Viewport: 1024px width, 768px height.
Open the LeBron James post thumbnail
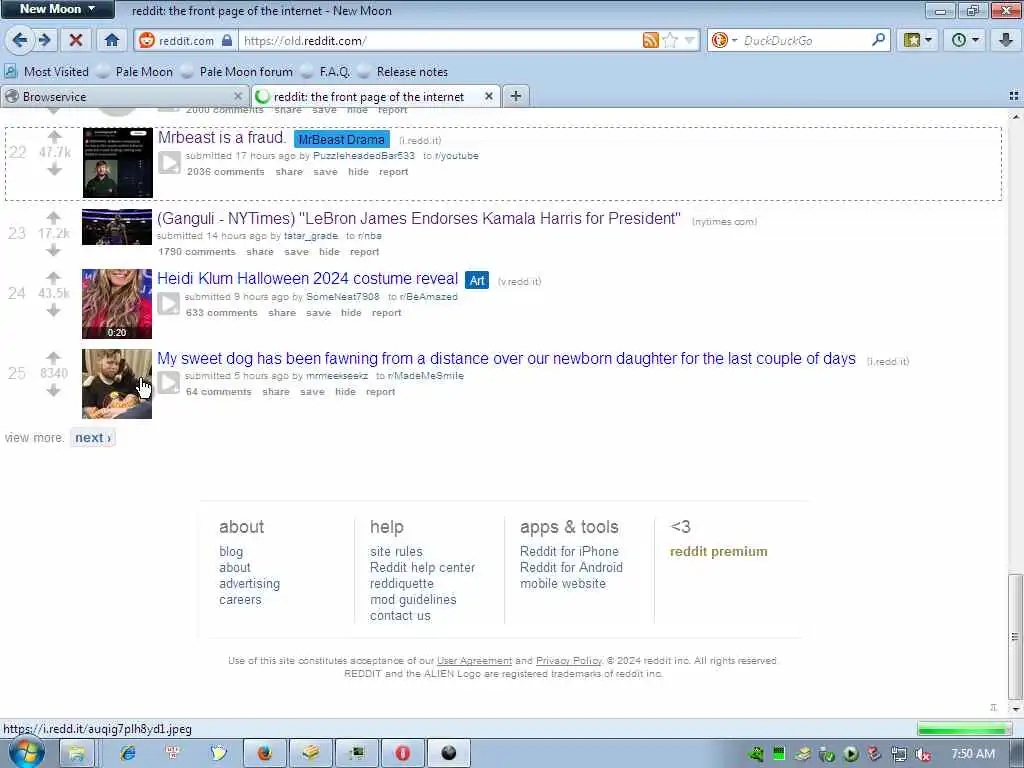117,227
